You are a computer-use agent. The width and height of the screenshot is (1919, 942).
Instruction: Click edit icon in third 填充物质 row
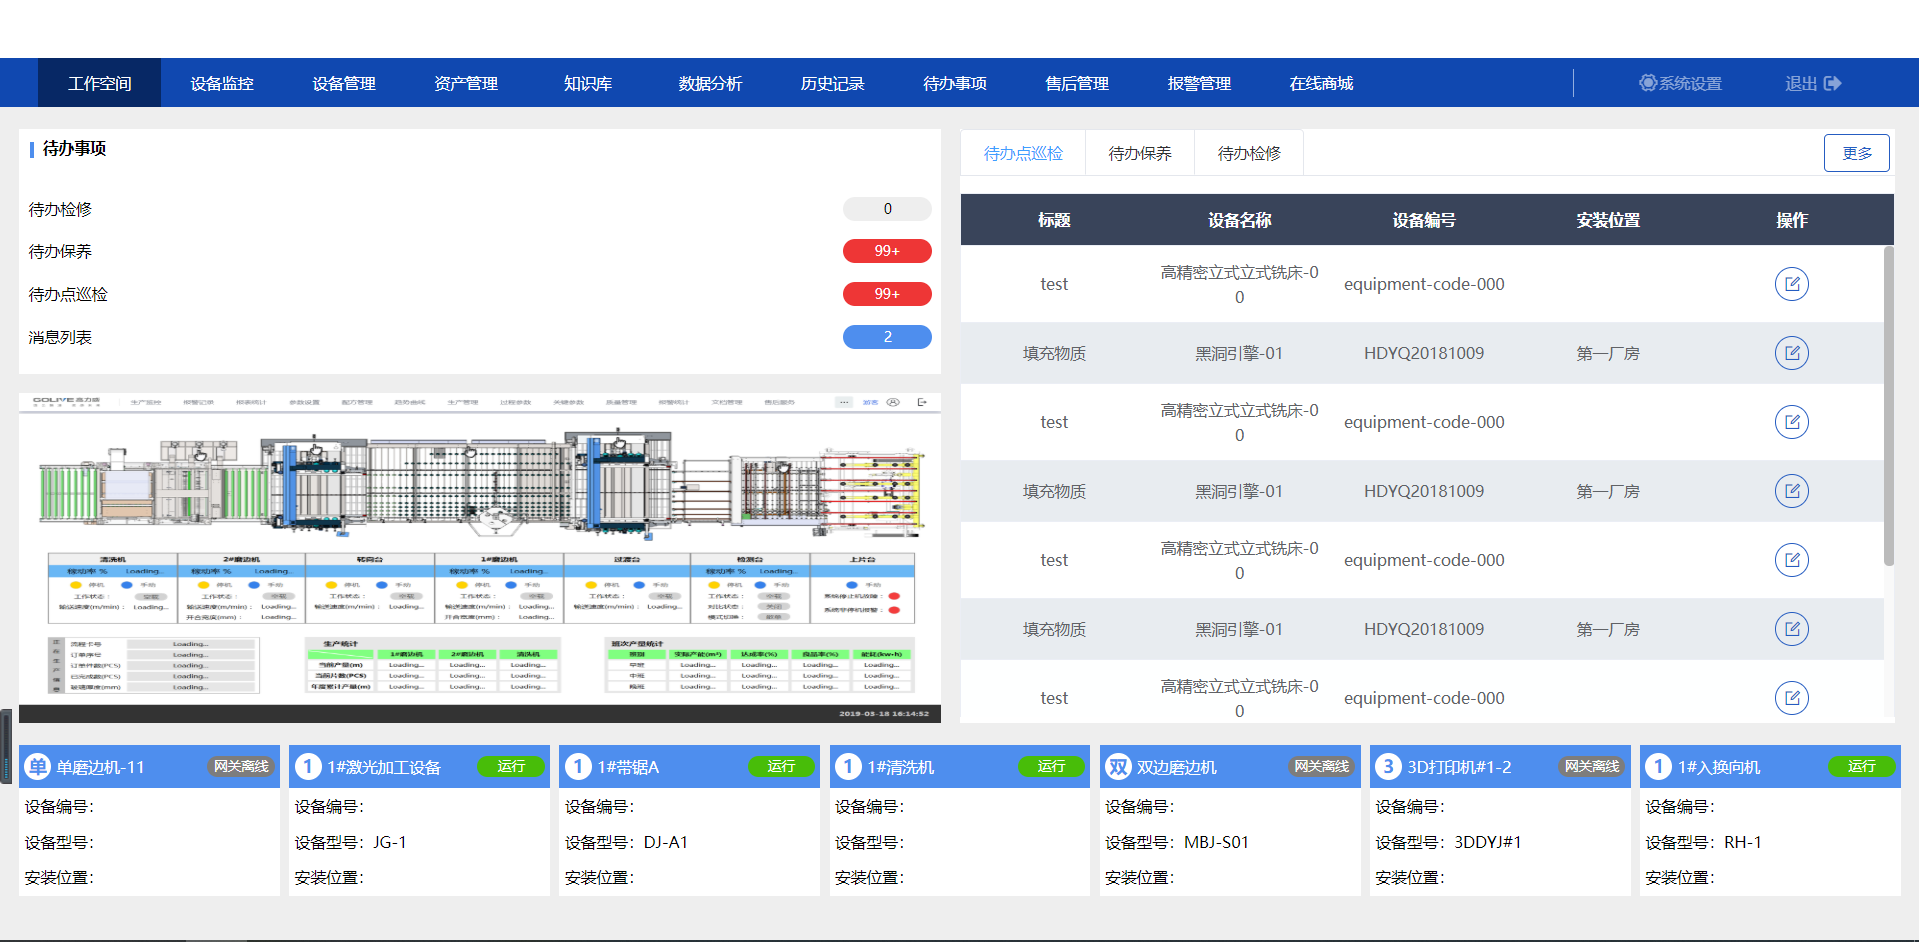pos(1792,629)
